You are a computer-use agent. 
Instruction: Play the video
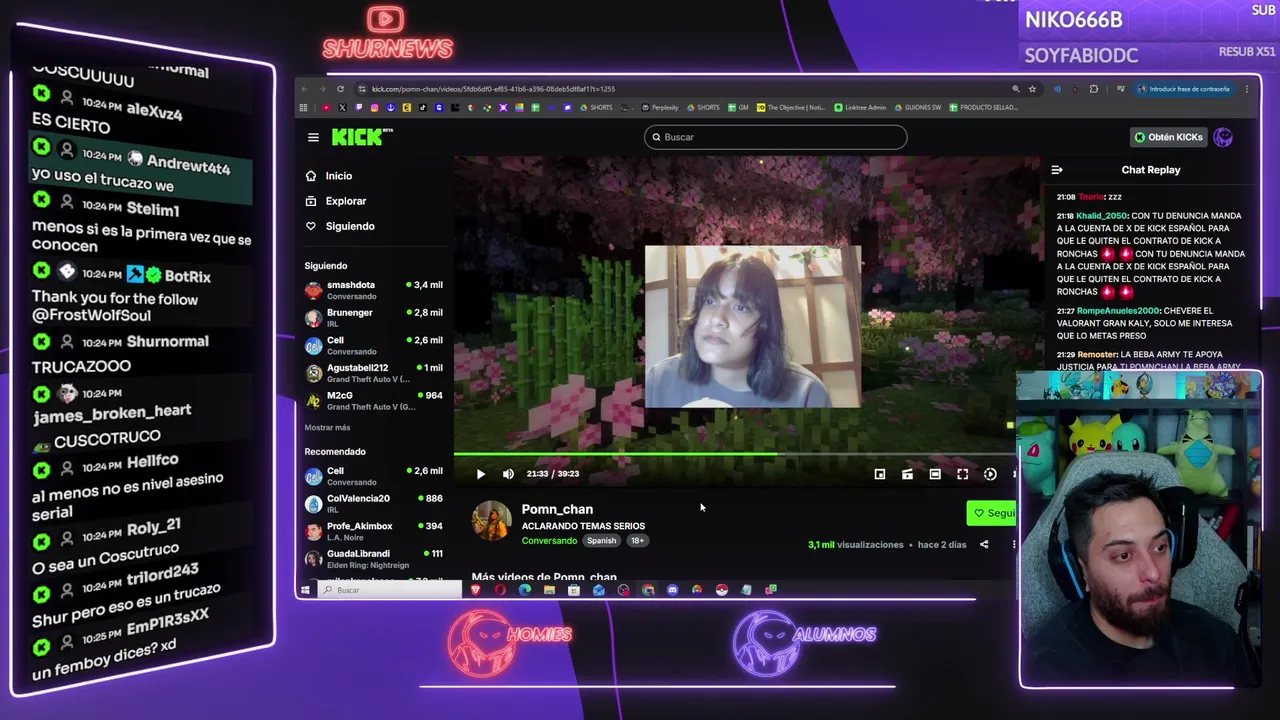pos(480,474)
